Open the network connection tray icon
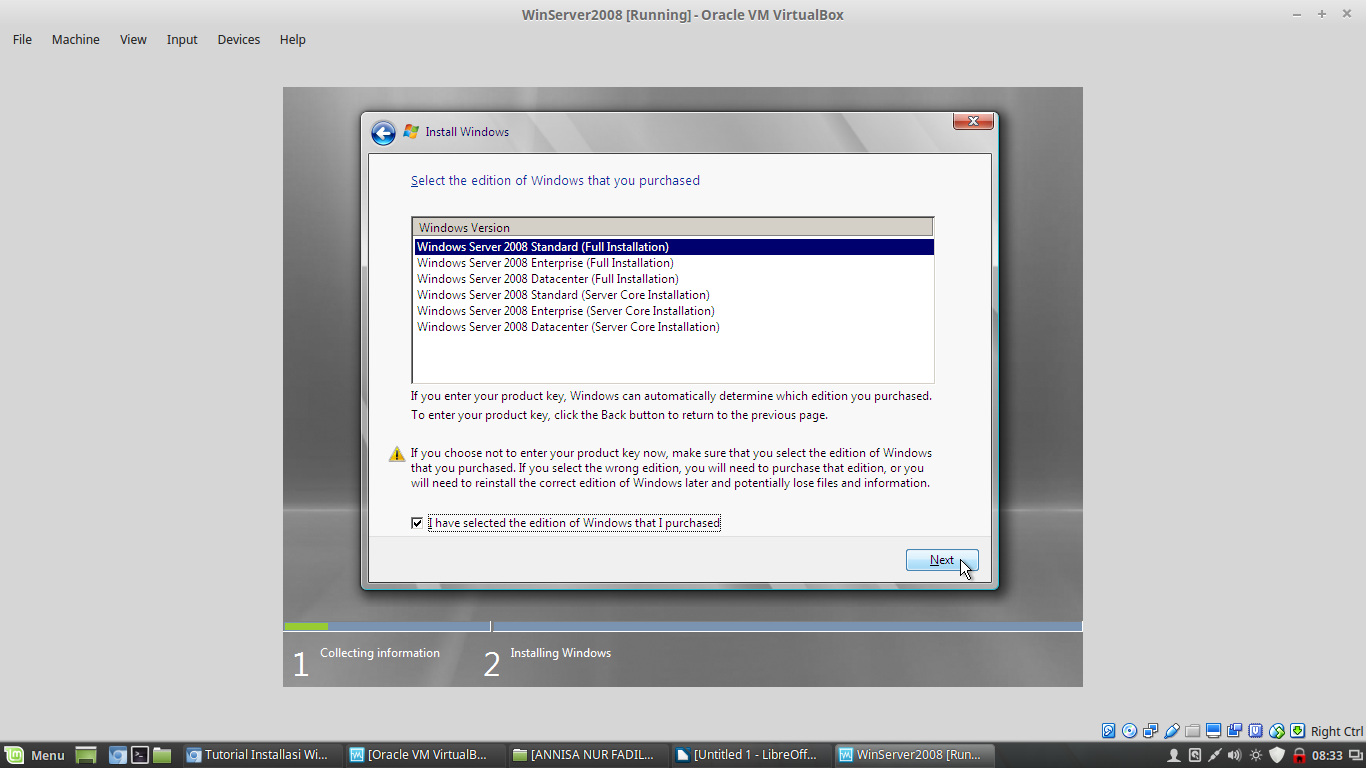The image size is (1366, 768). tap(1214, 755)
